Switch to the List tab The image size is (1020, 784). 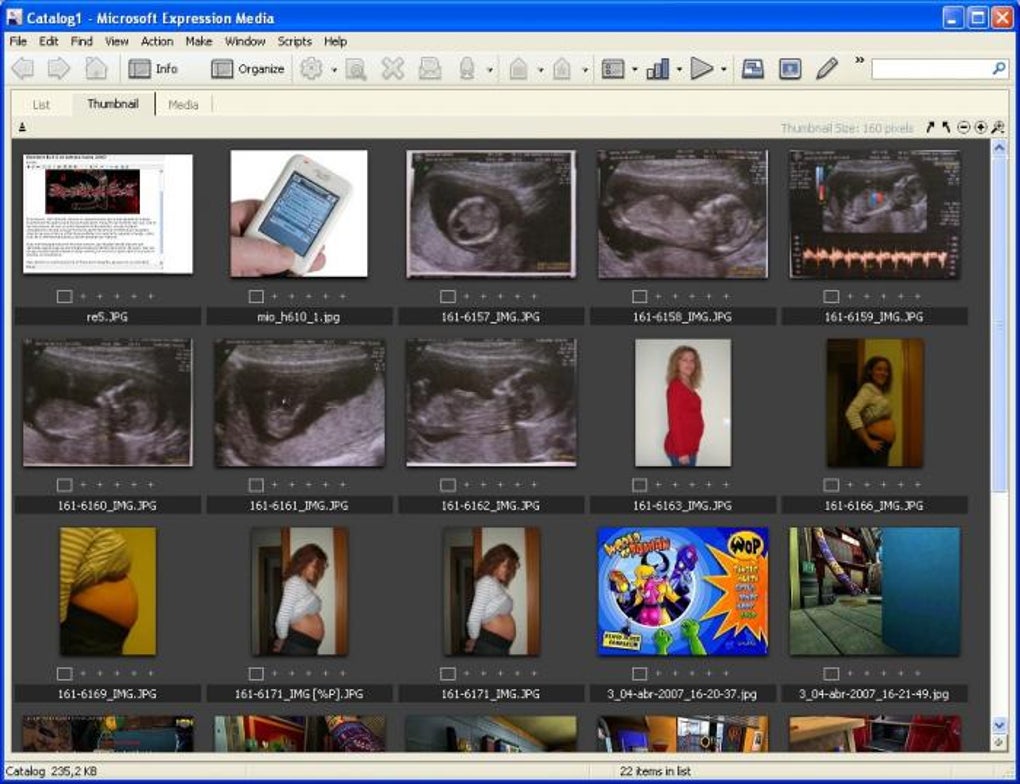(41, 104)
